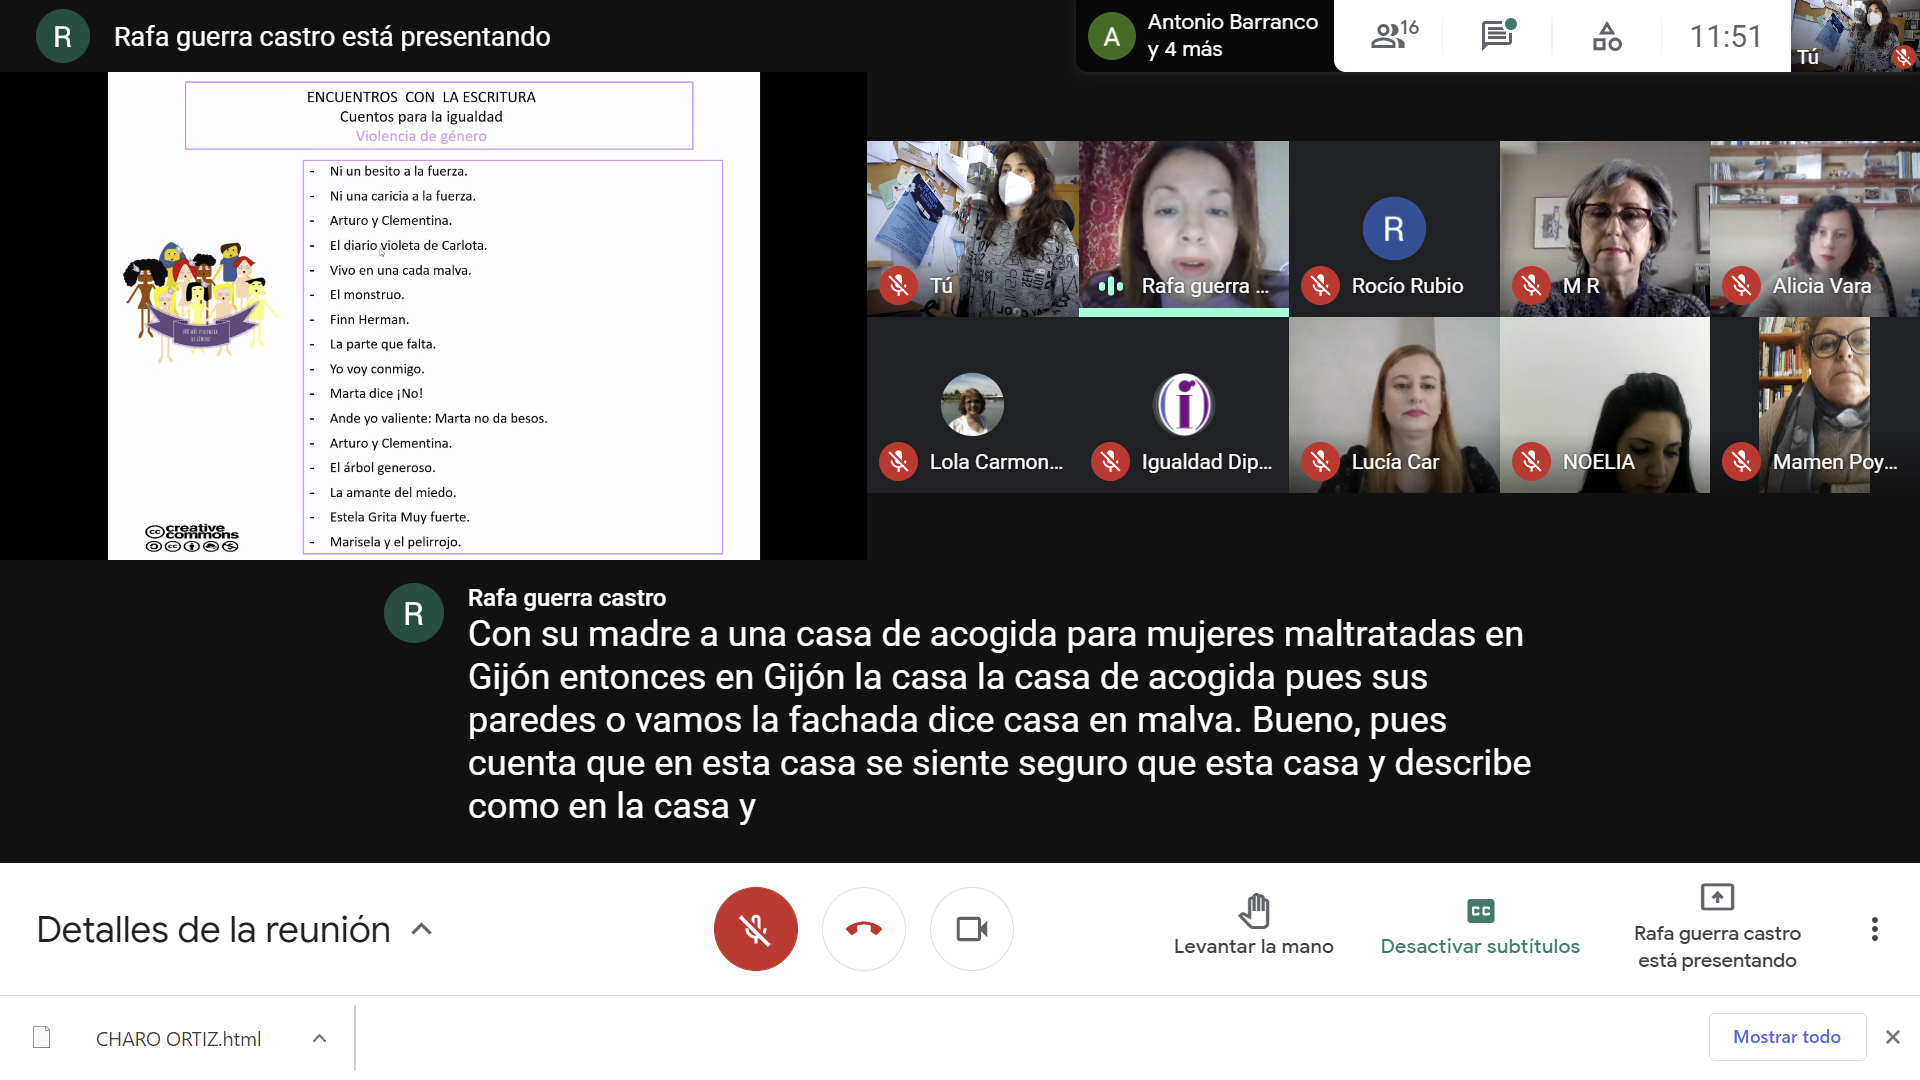Open the meeting chat panel
1920x1080 pixels.
pyautogui.click(x=1498, y=36)
